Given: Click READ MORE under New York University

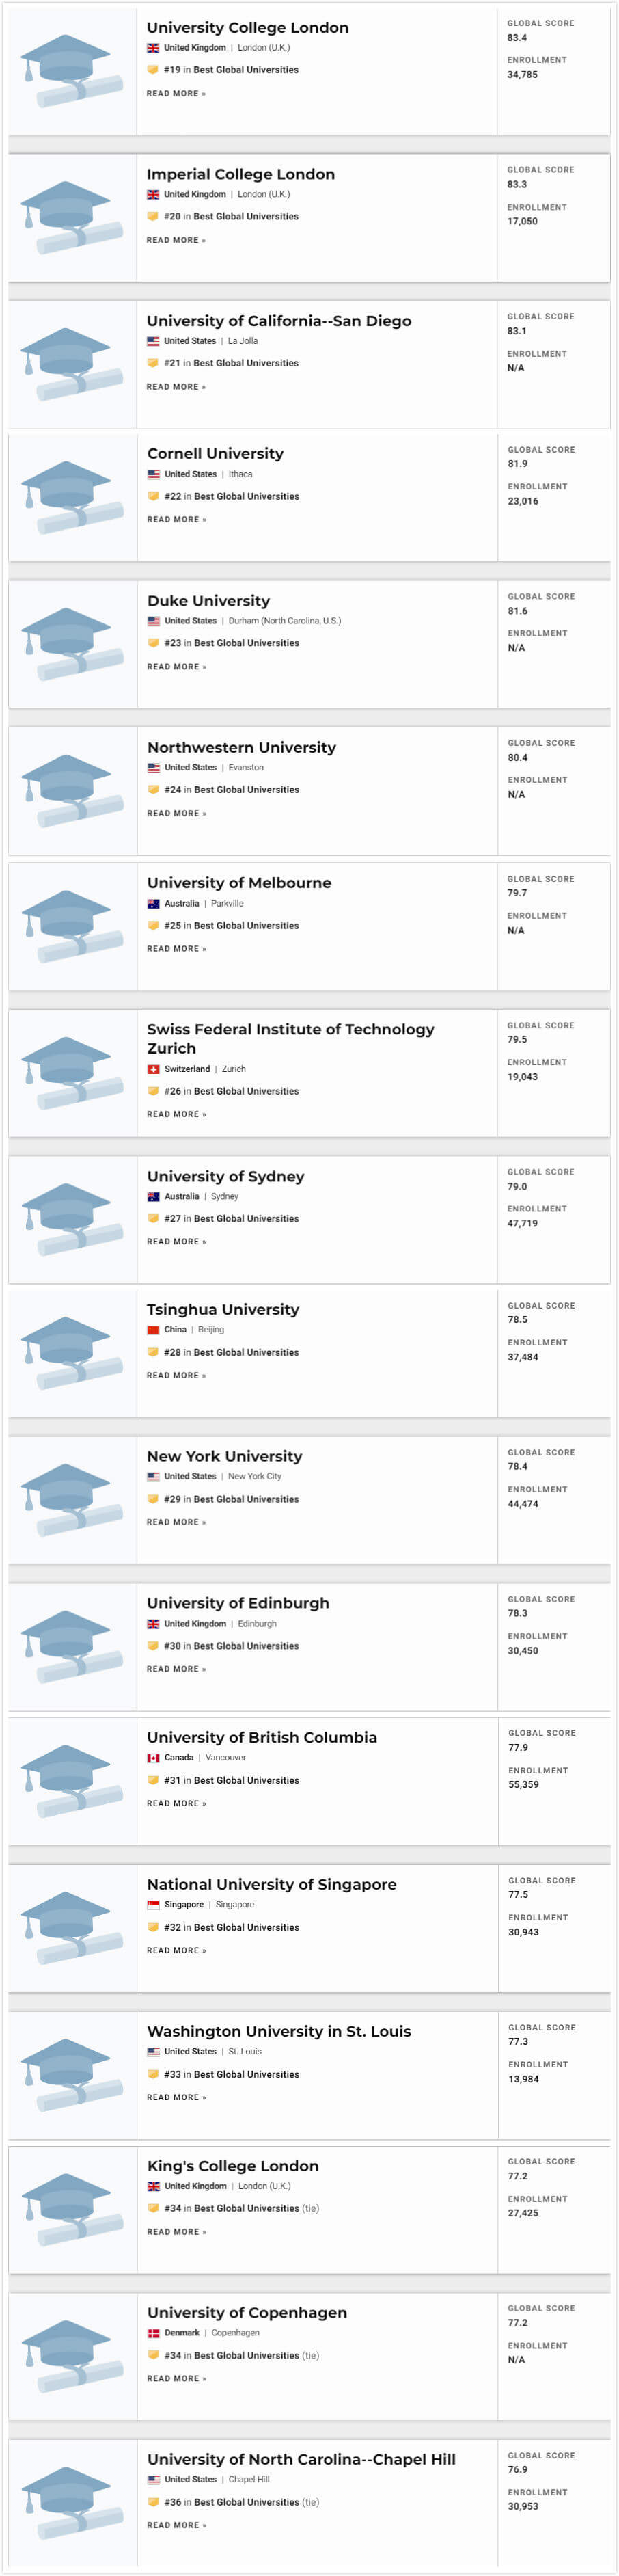Looking at the screenshot, I should coord(176,1522).
